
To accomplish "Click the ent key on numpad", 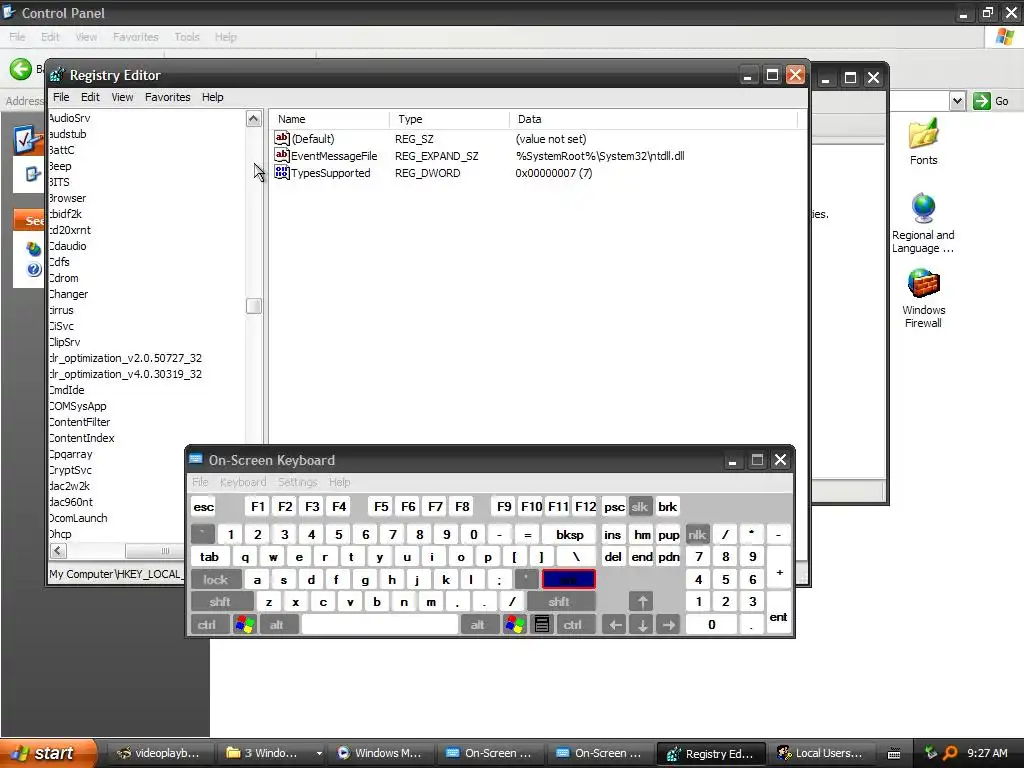I will pyautogui.click(x=778, y=613).
